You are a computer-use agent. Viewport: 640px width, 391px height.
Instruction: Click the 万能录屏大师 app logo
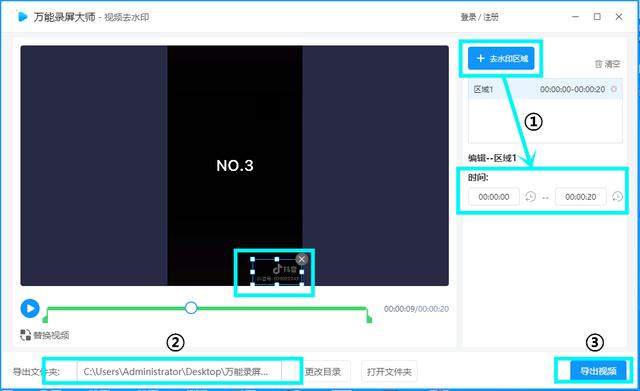pyautogui.click(x=22, y=17)
